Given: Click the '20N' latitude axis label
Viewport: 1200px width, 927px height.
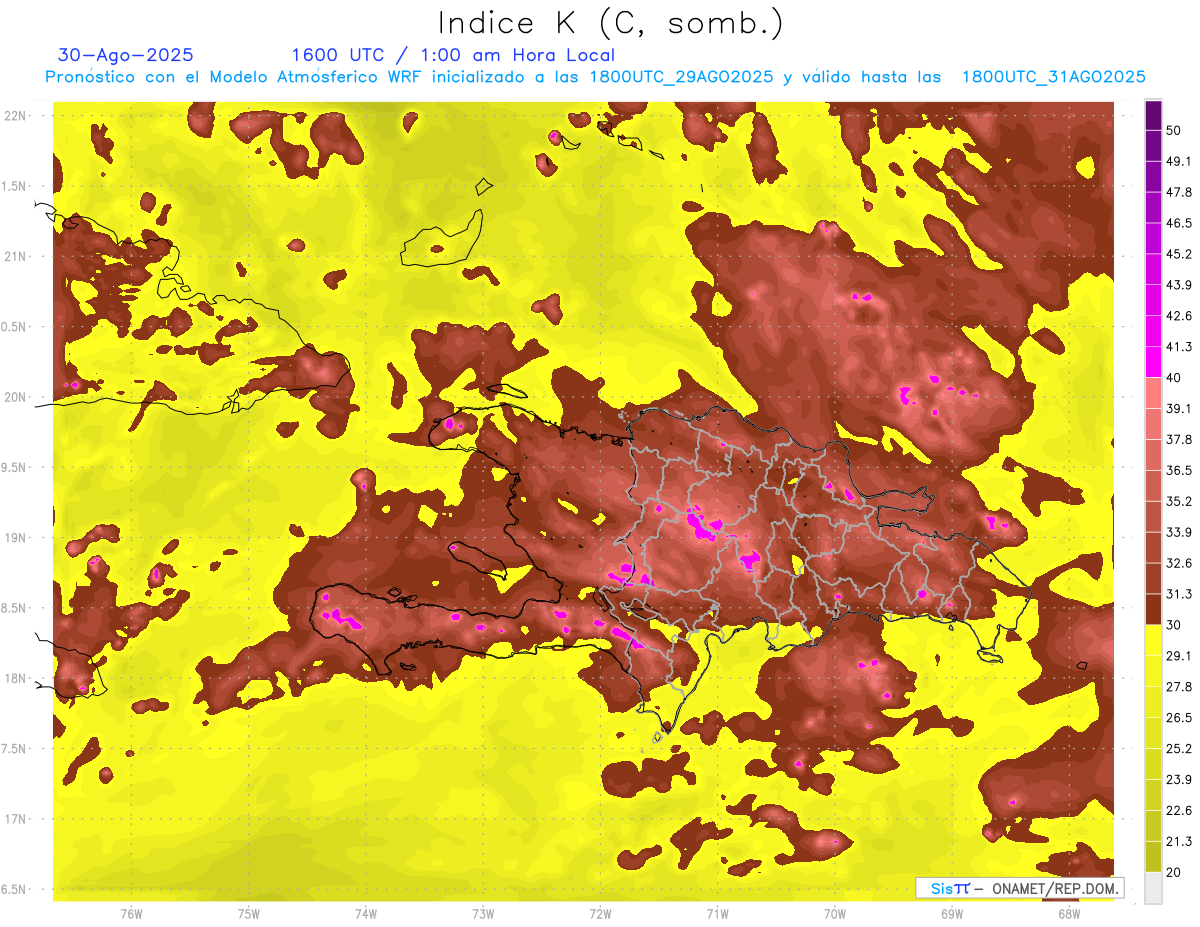Looking at the screenshot, I should tap(15, 397).
